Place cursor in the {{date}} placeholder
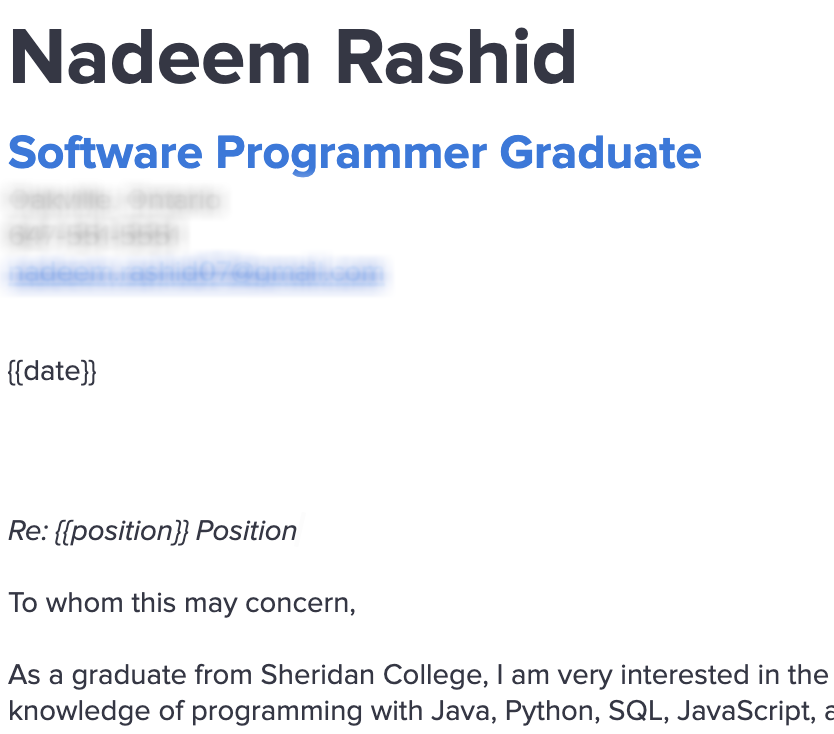 tap(52, 371)
